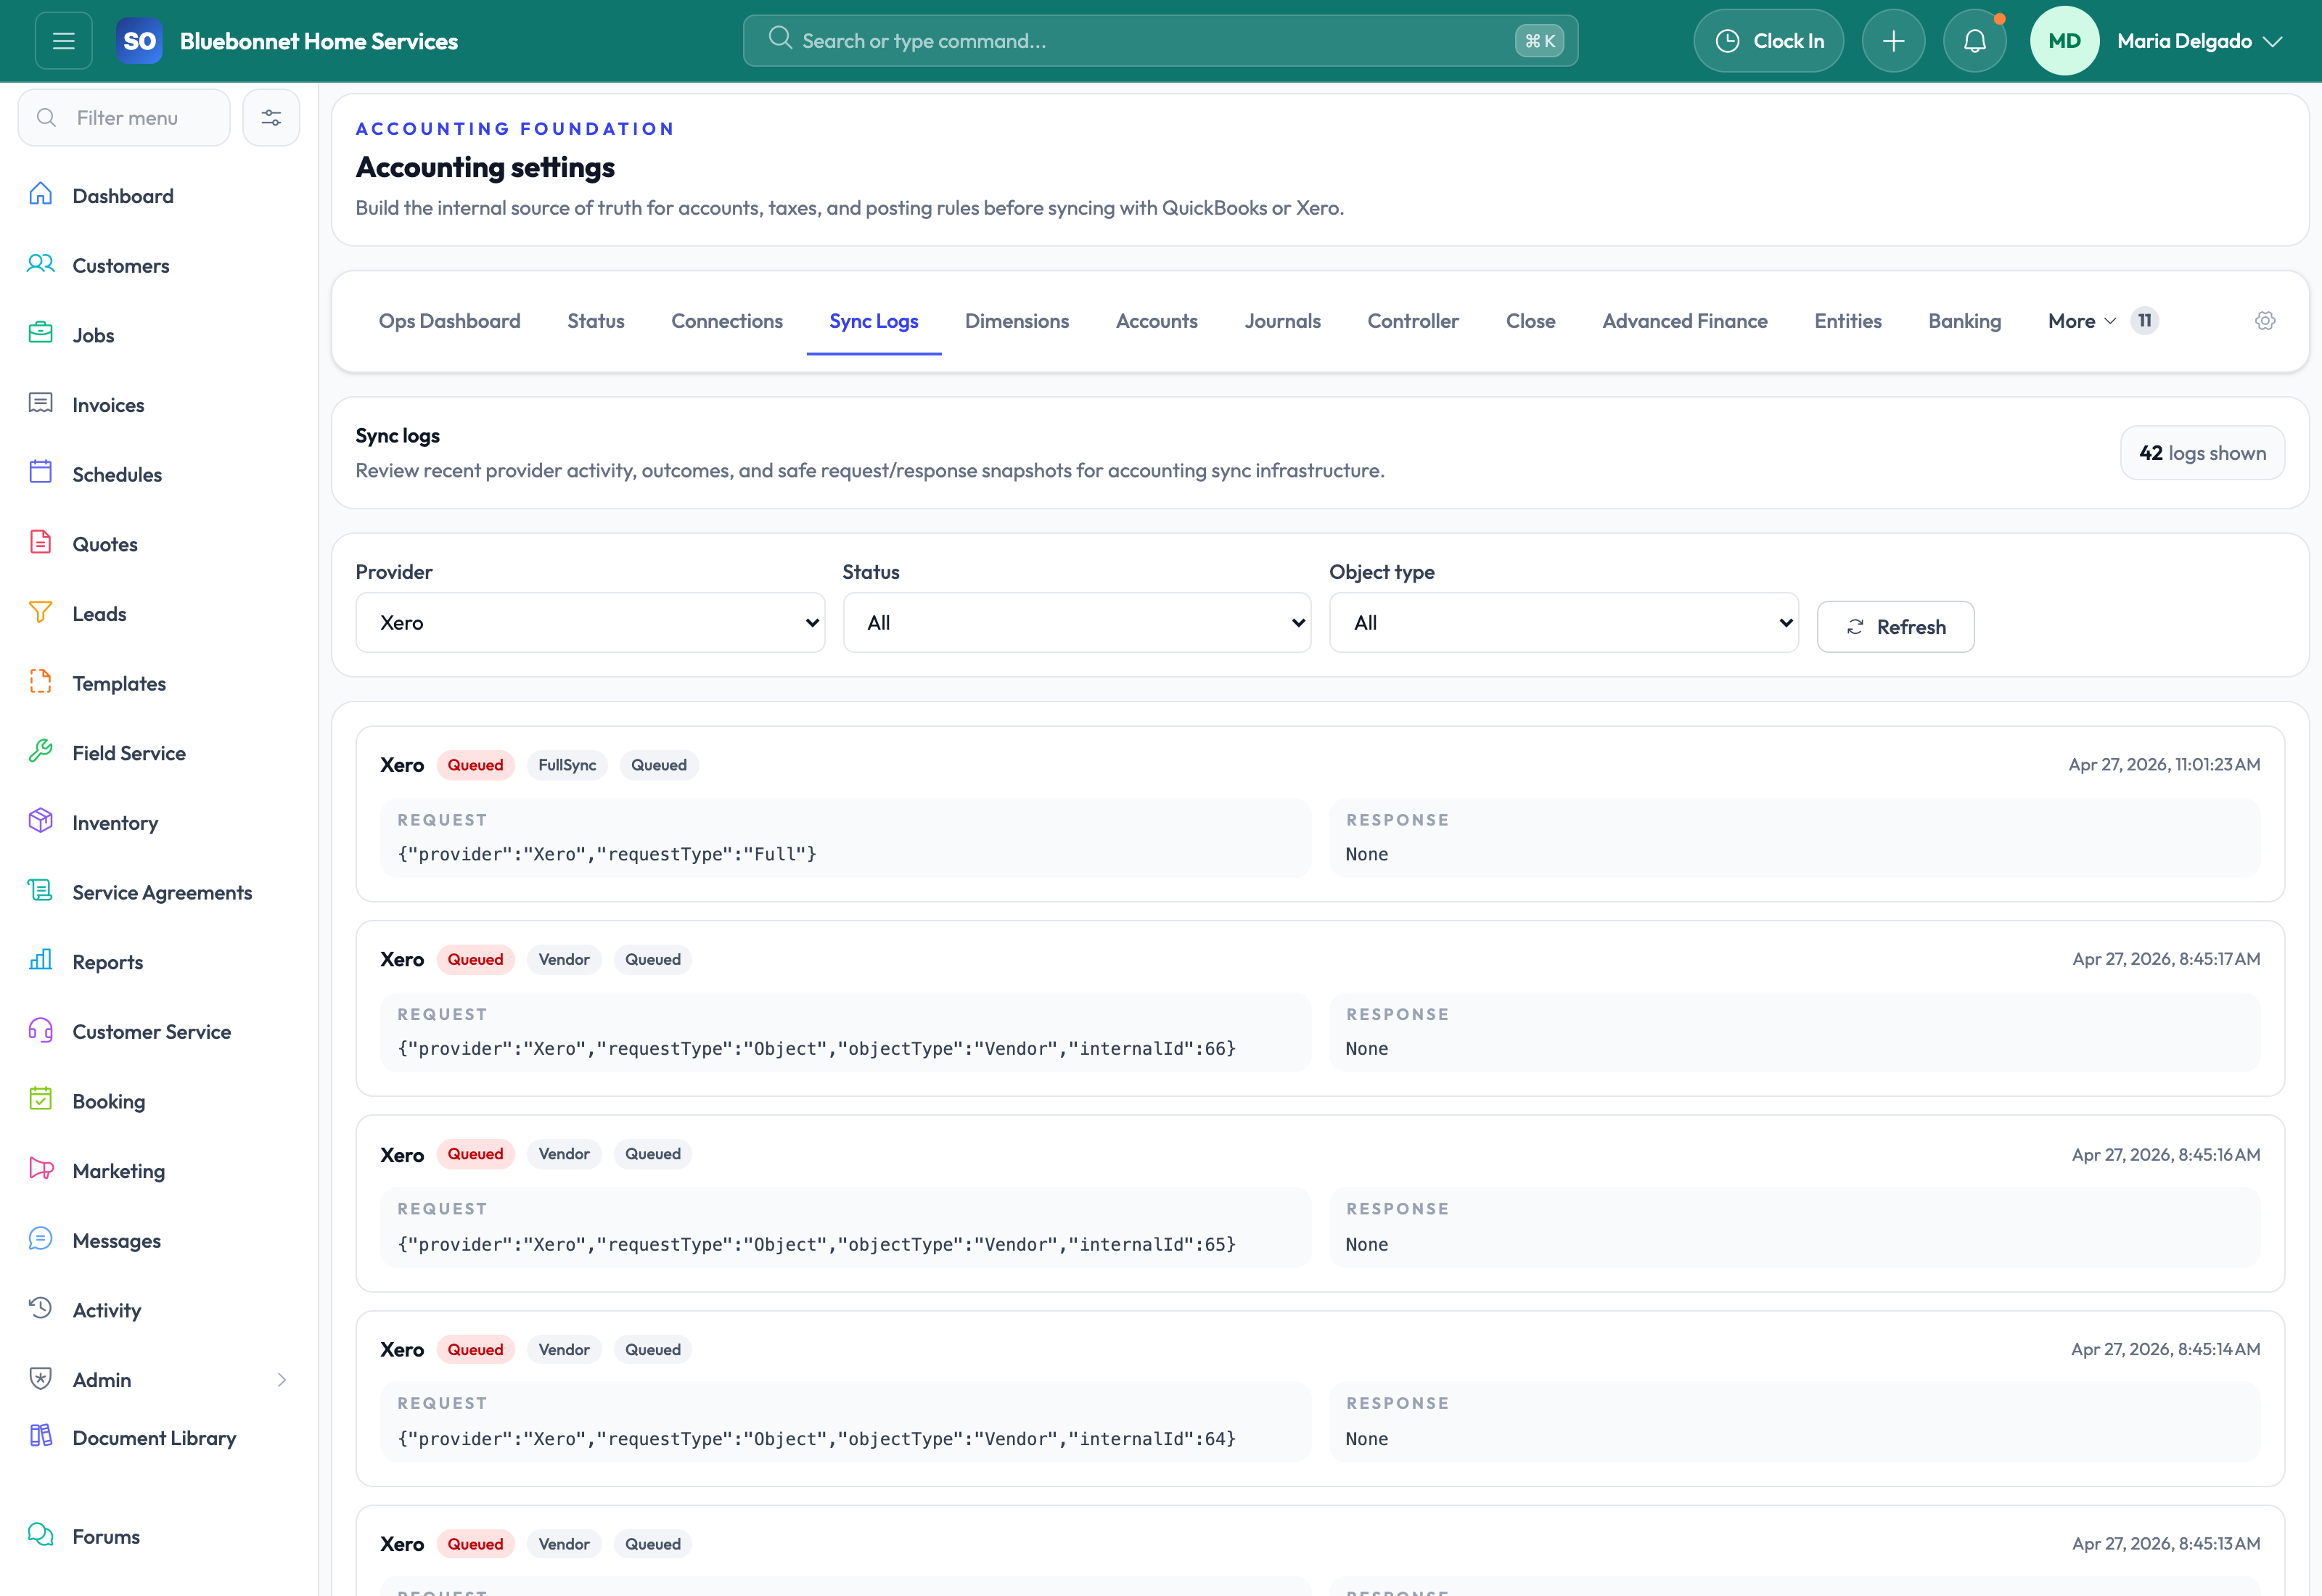
Task: Click the Booking calendar-check icon
Action: 40,1099
